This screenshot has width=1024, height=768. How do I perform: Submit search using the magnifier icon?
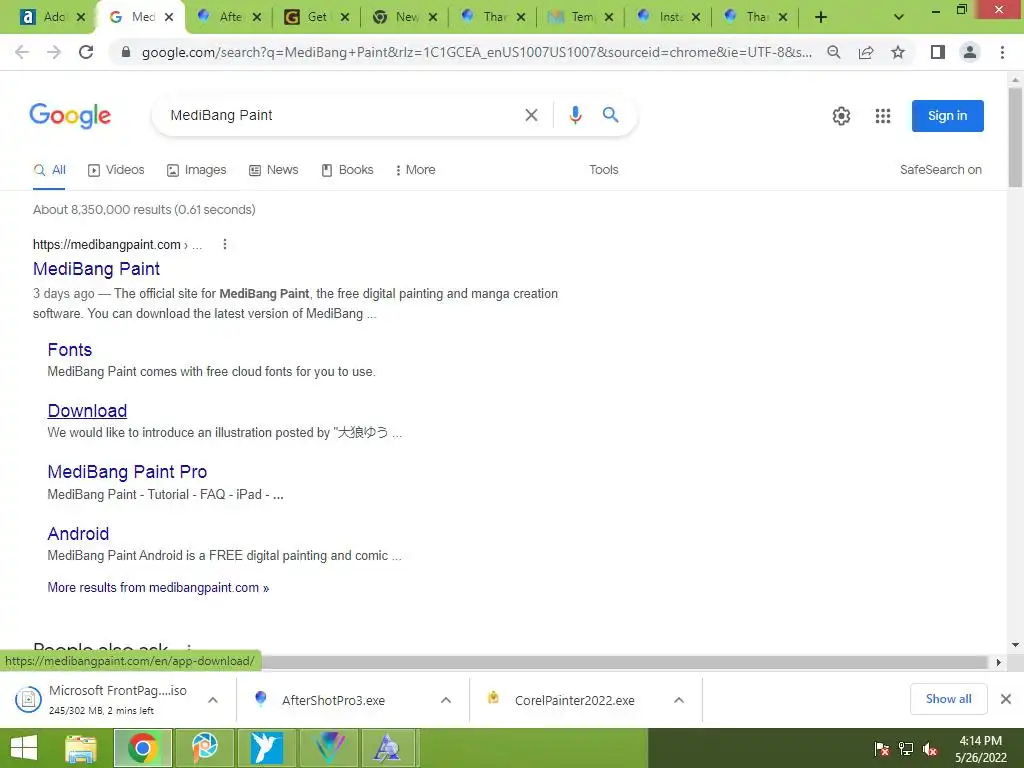click(x=611, y=115)
